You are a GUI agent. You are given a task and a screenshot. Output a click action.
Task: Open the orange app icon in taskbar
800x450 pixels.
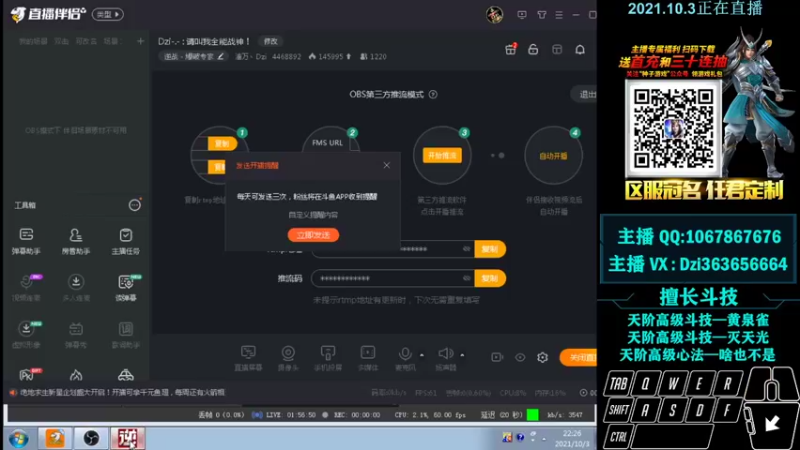click(x=55, y=438)
